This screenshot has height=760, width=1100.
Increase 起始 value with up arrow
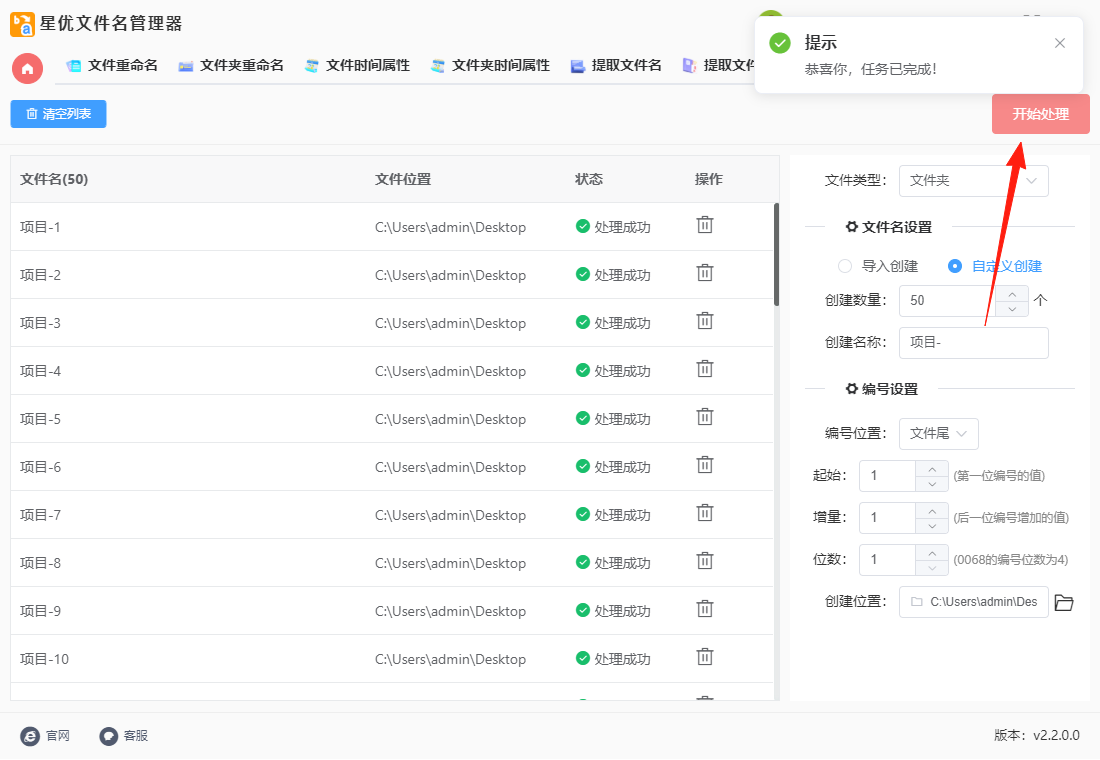click(x=932, y=469)
